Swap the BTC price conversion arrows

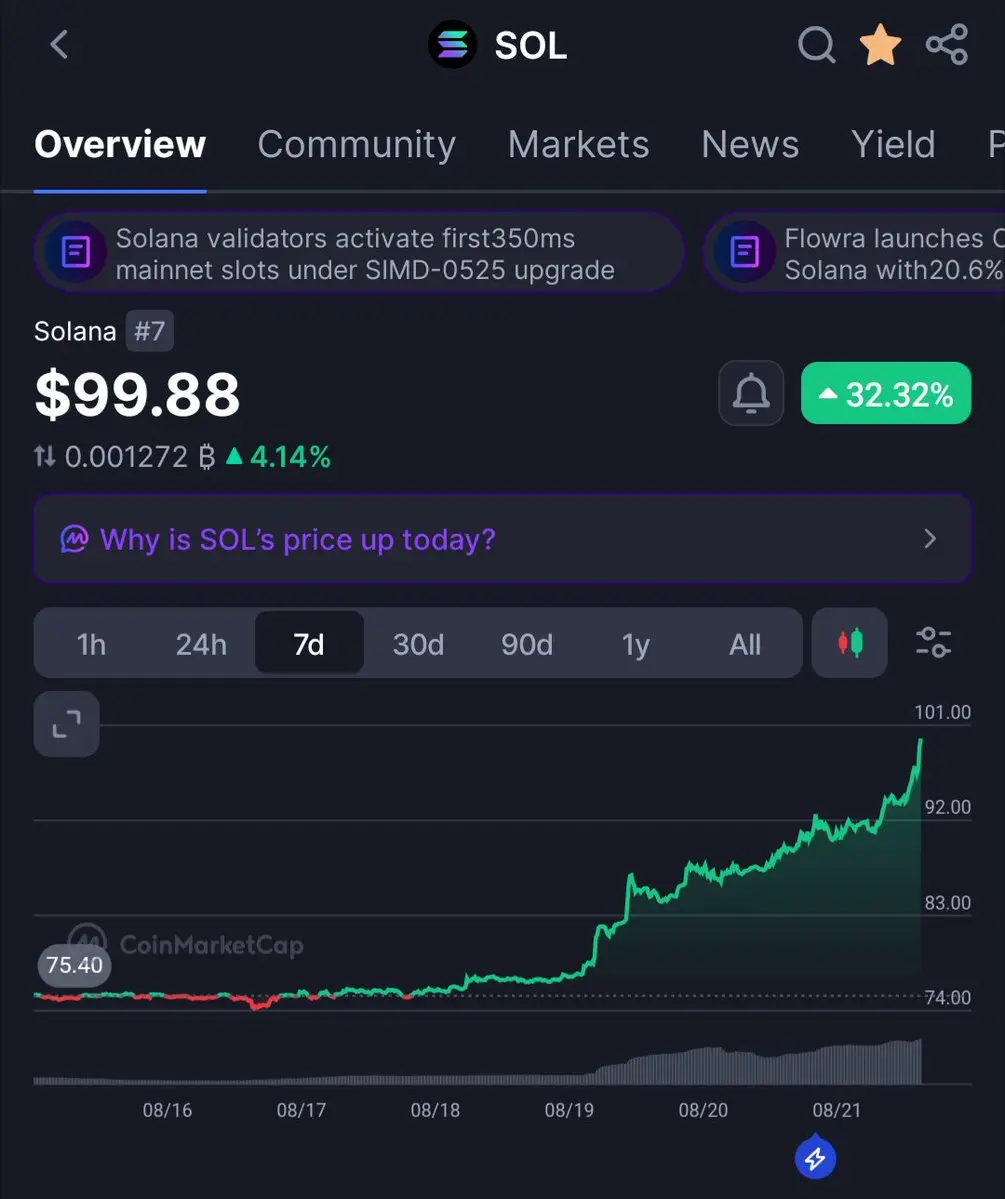tap(44, 457)
